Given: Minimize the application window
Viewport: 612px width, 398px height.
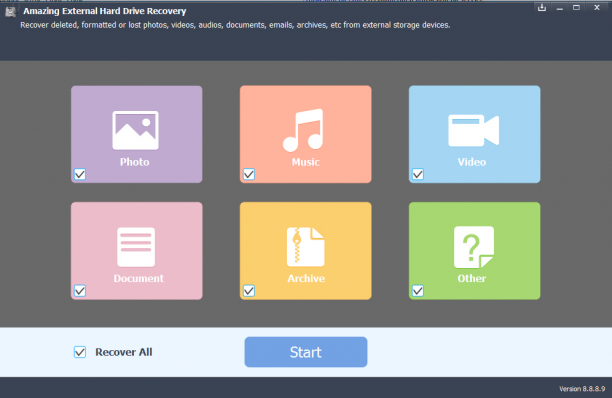Looking at the screenshot, I should [560, 8].
